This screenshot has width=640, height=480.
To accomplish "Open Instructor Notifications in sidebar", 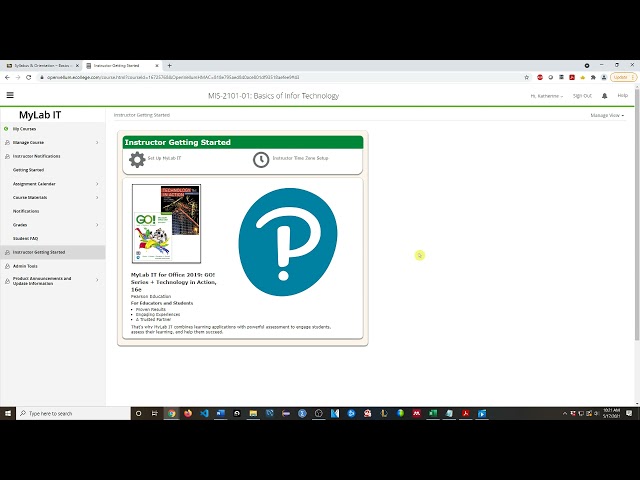I will point(36,156).
